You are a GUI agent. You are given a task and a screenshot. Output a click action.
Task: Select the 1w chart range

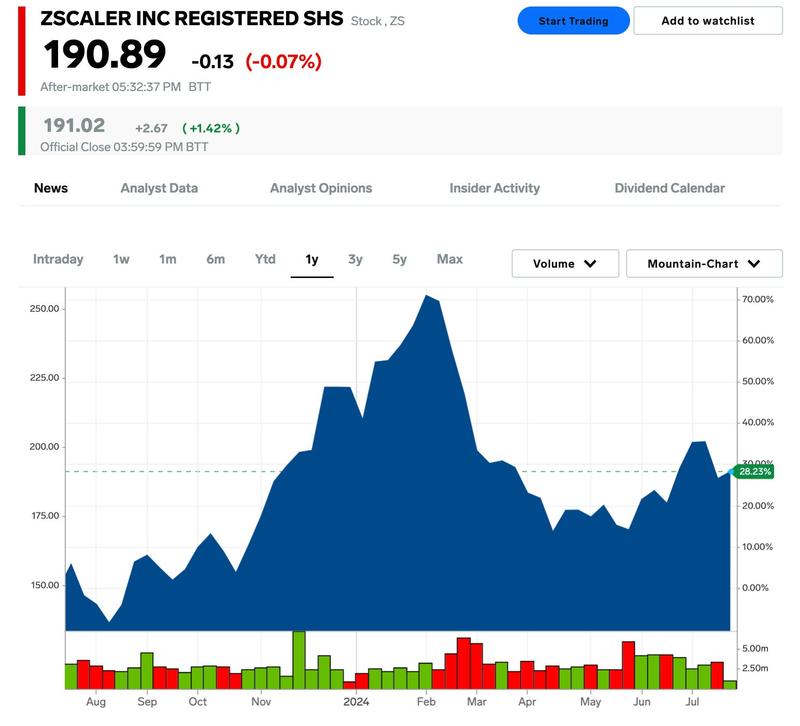click(x=121, y=259)
